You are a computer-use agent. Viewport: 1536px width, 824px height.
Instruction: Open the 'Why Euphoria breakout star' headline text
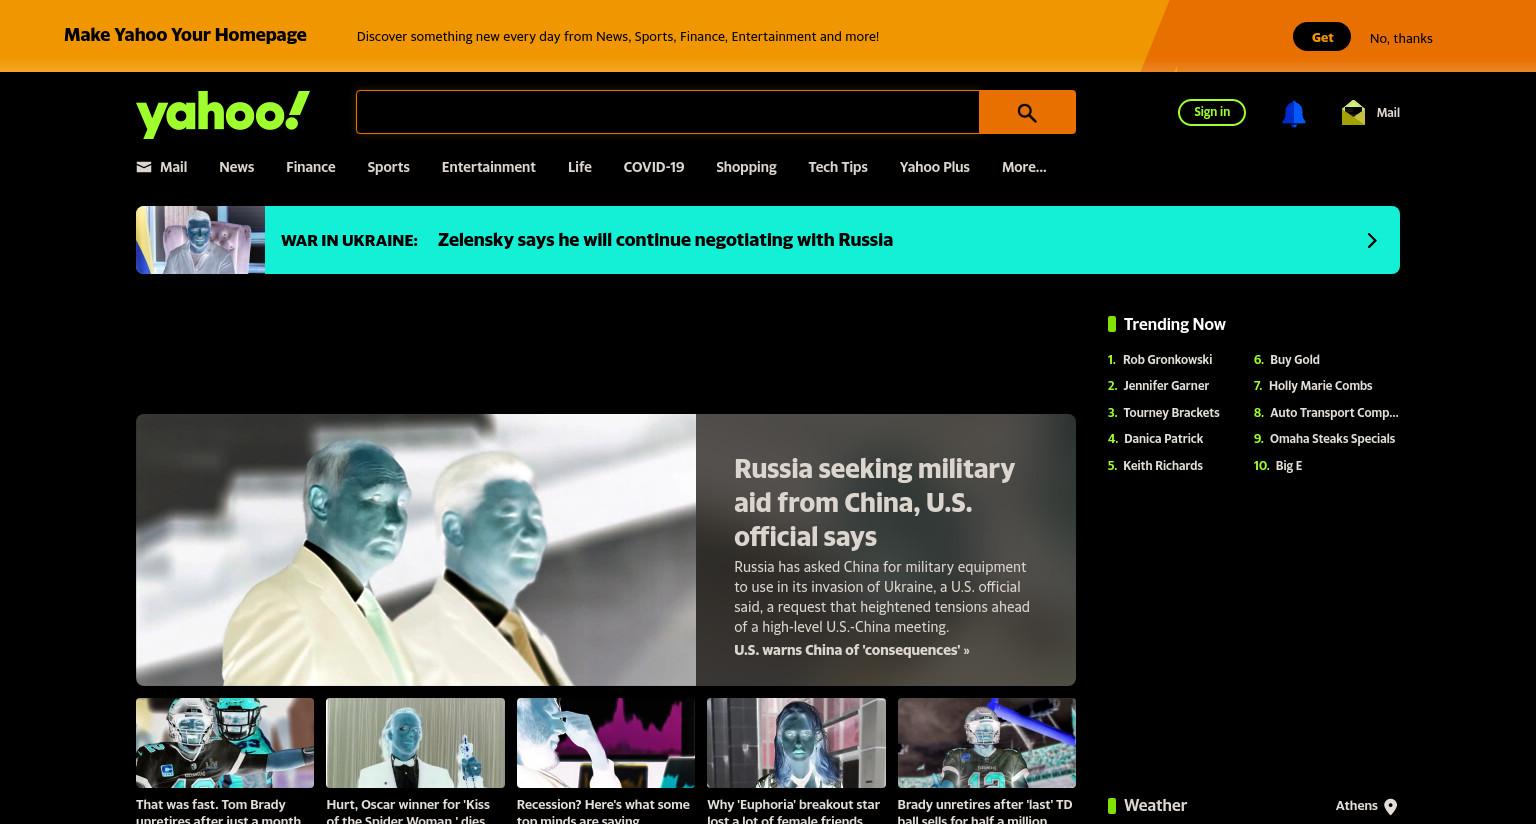click(793, 811)
